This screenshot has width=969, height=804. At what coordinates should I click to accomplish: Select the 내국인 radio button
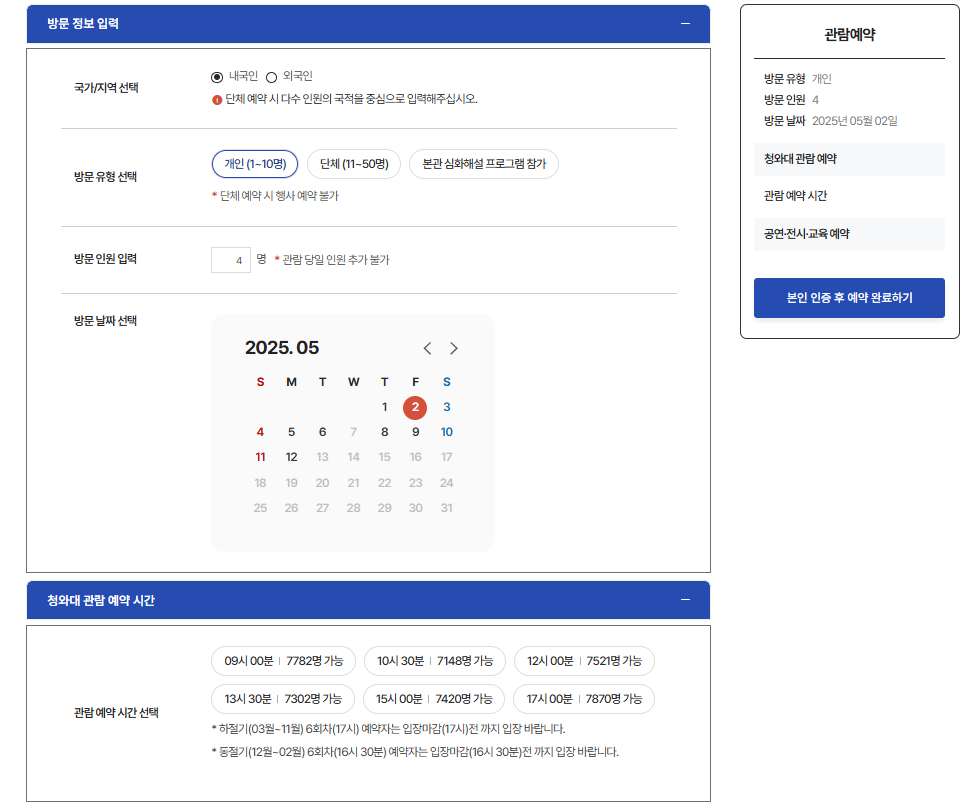point(217,77)
